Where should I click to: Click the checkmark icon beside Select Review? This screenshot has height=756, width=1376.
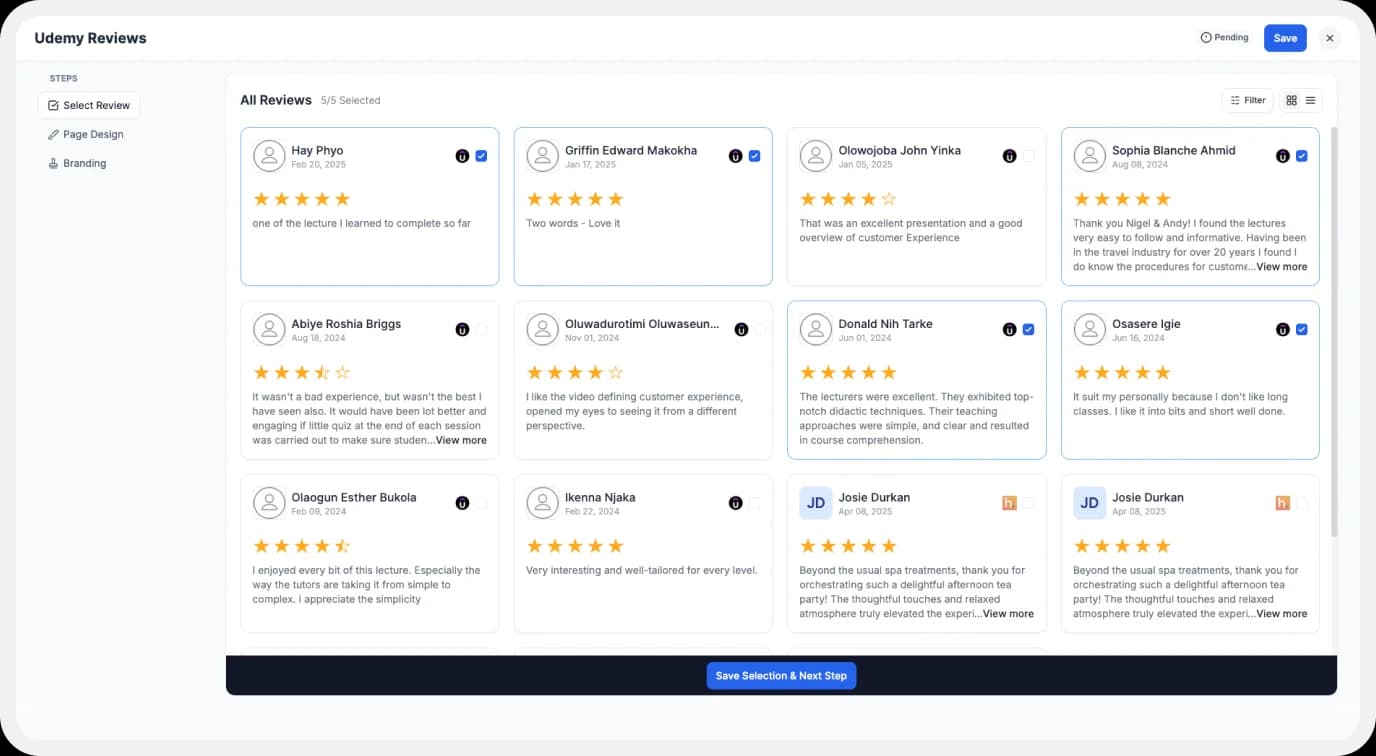point(52,105)
